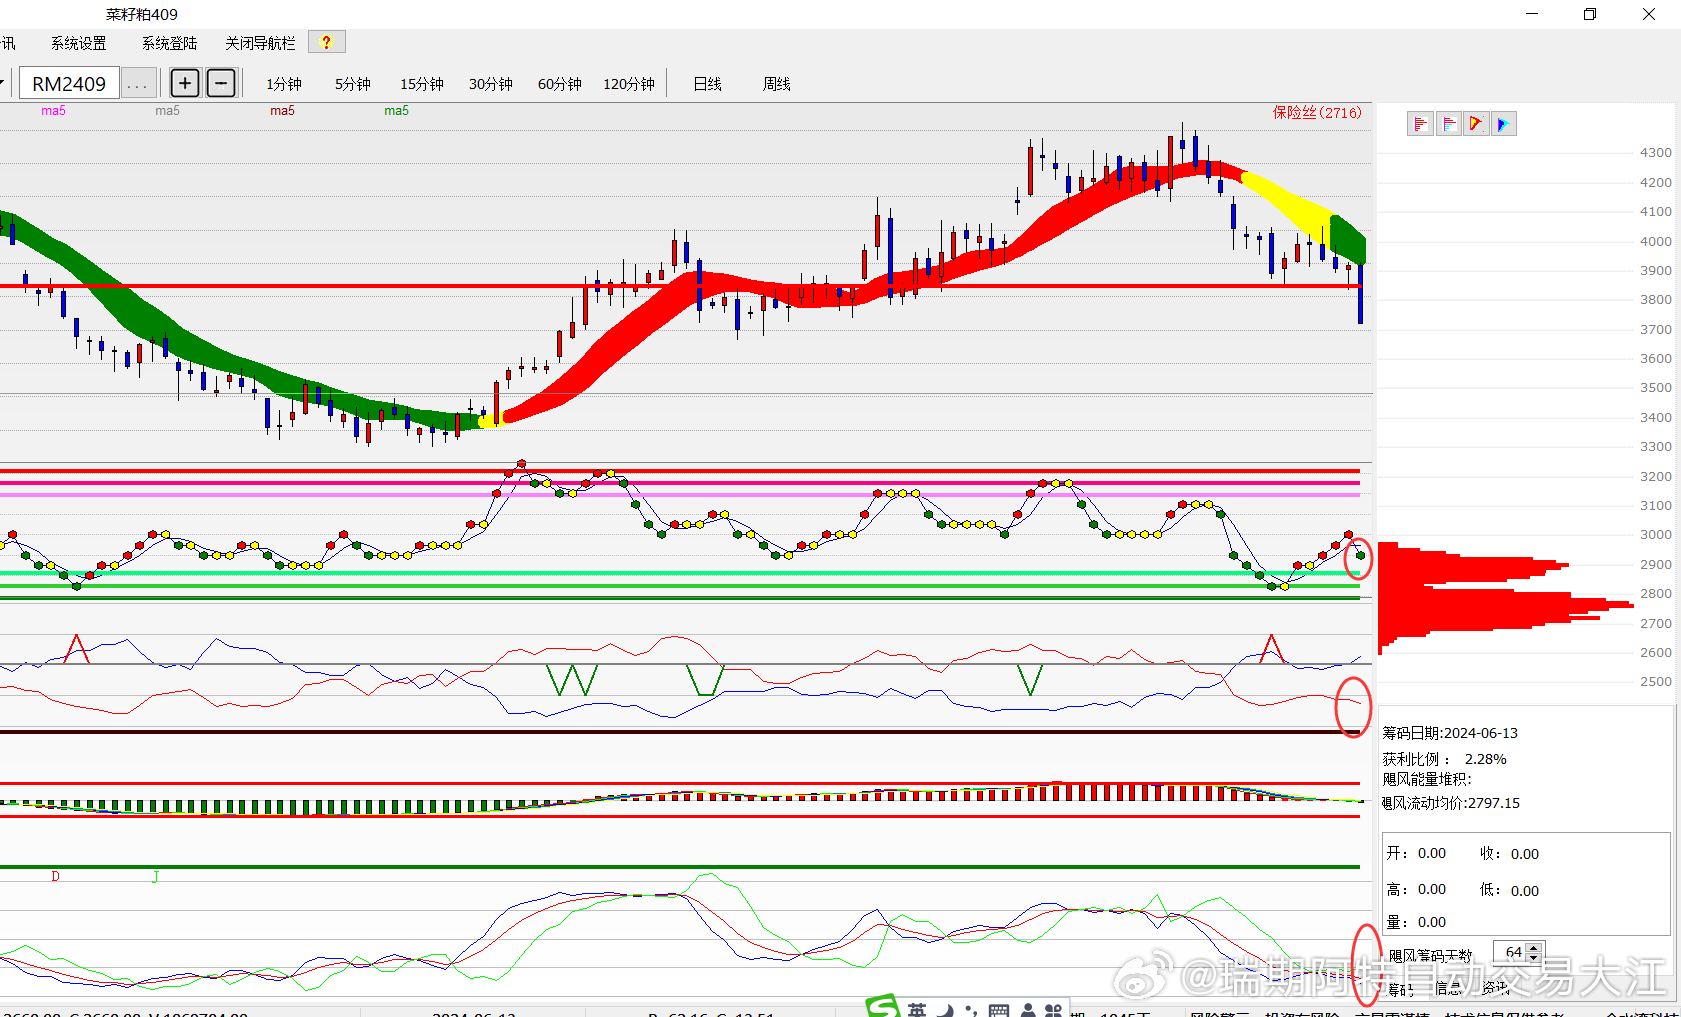Click the gray ma5 legend label

coord(168,111)
